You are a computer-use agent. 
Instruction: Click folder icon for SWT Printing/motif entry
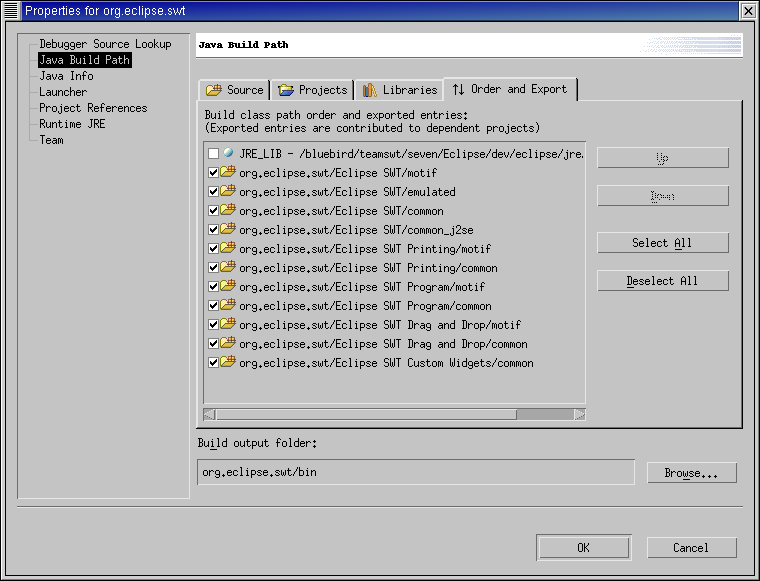pyautogui.click(x=228, y=248)
